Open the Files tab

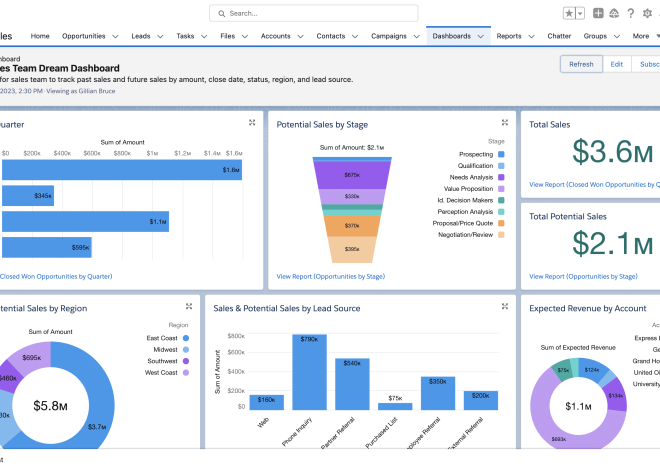(x=228, y=36)
